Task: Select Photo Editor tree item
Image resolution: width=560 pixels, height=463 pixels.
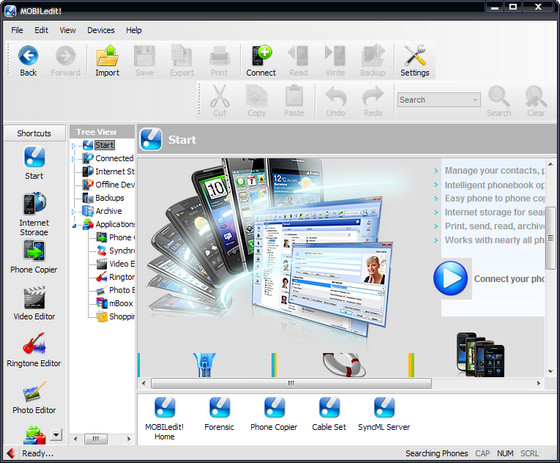Action: (122, 290)
